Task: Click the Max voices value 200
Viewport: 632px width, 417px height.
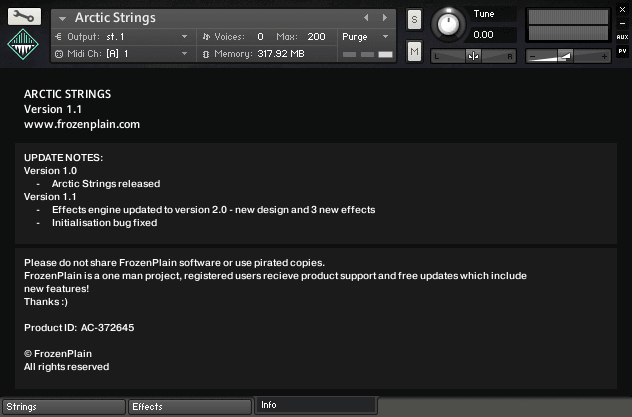Action: point(316,37)
